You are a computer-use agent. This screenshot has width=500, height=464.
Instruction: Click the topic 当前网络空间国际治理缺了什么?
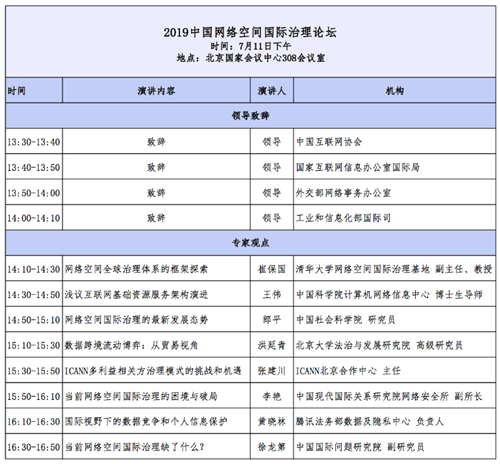(134, 447)
